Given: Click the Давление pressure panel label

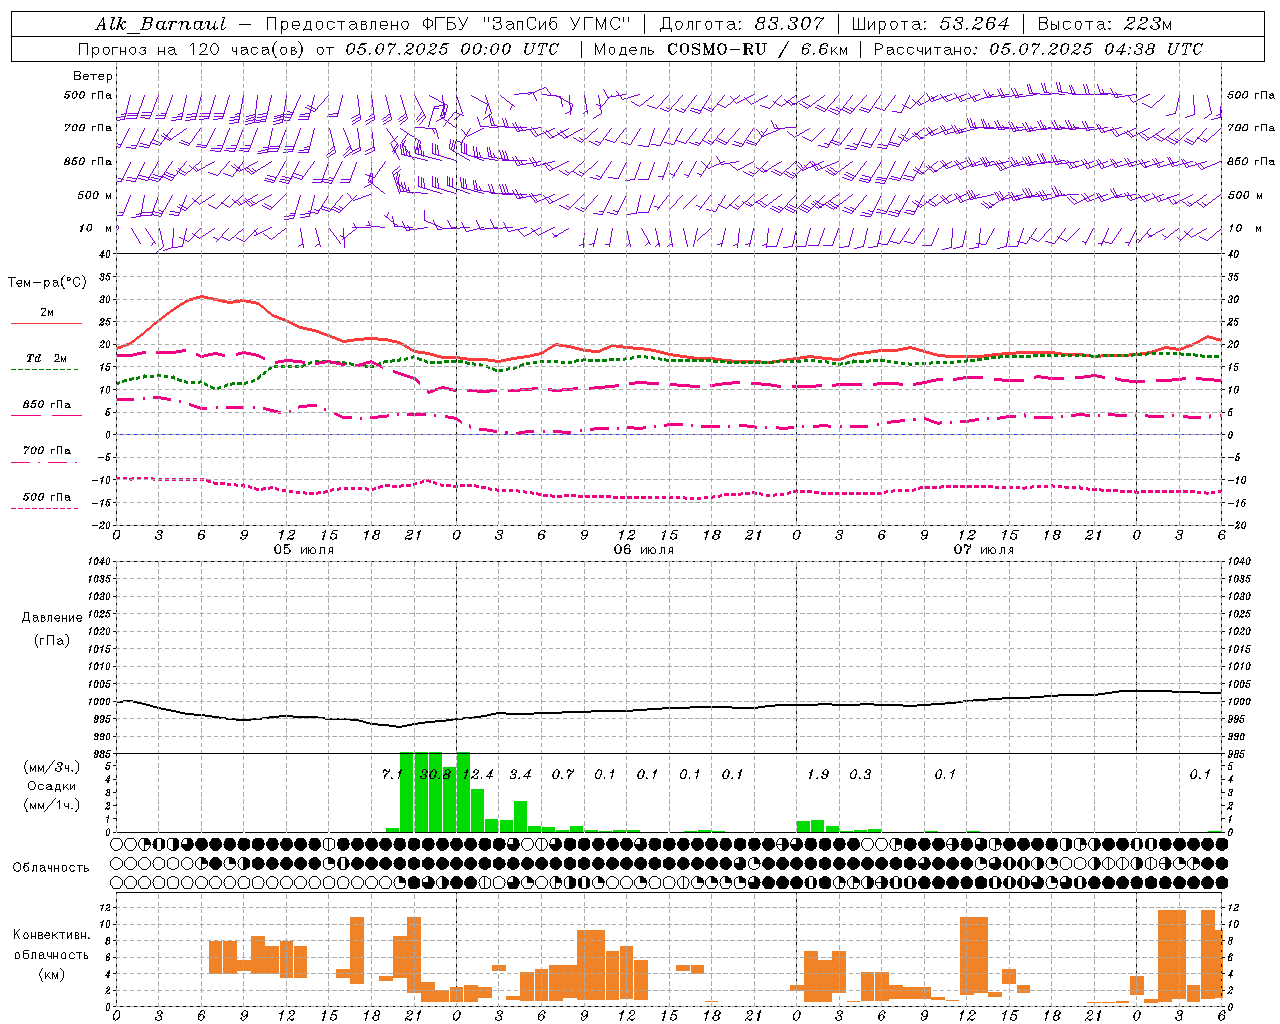Looking at the screenshot, I should tap(52, 618).
